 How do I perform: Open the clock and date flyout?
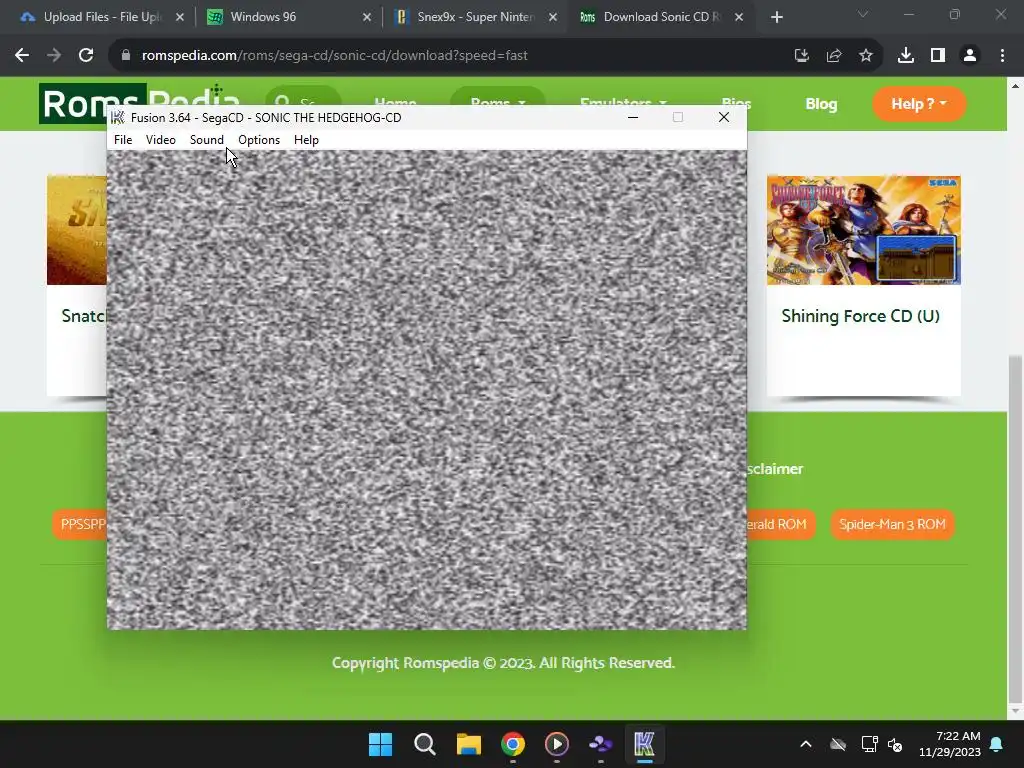point(950,744)
